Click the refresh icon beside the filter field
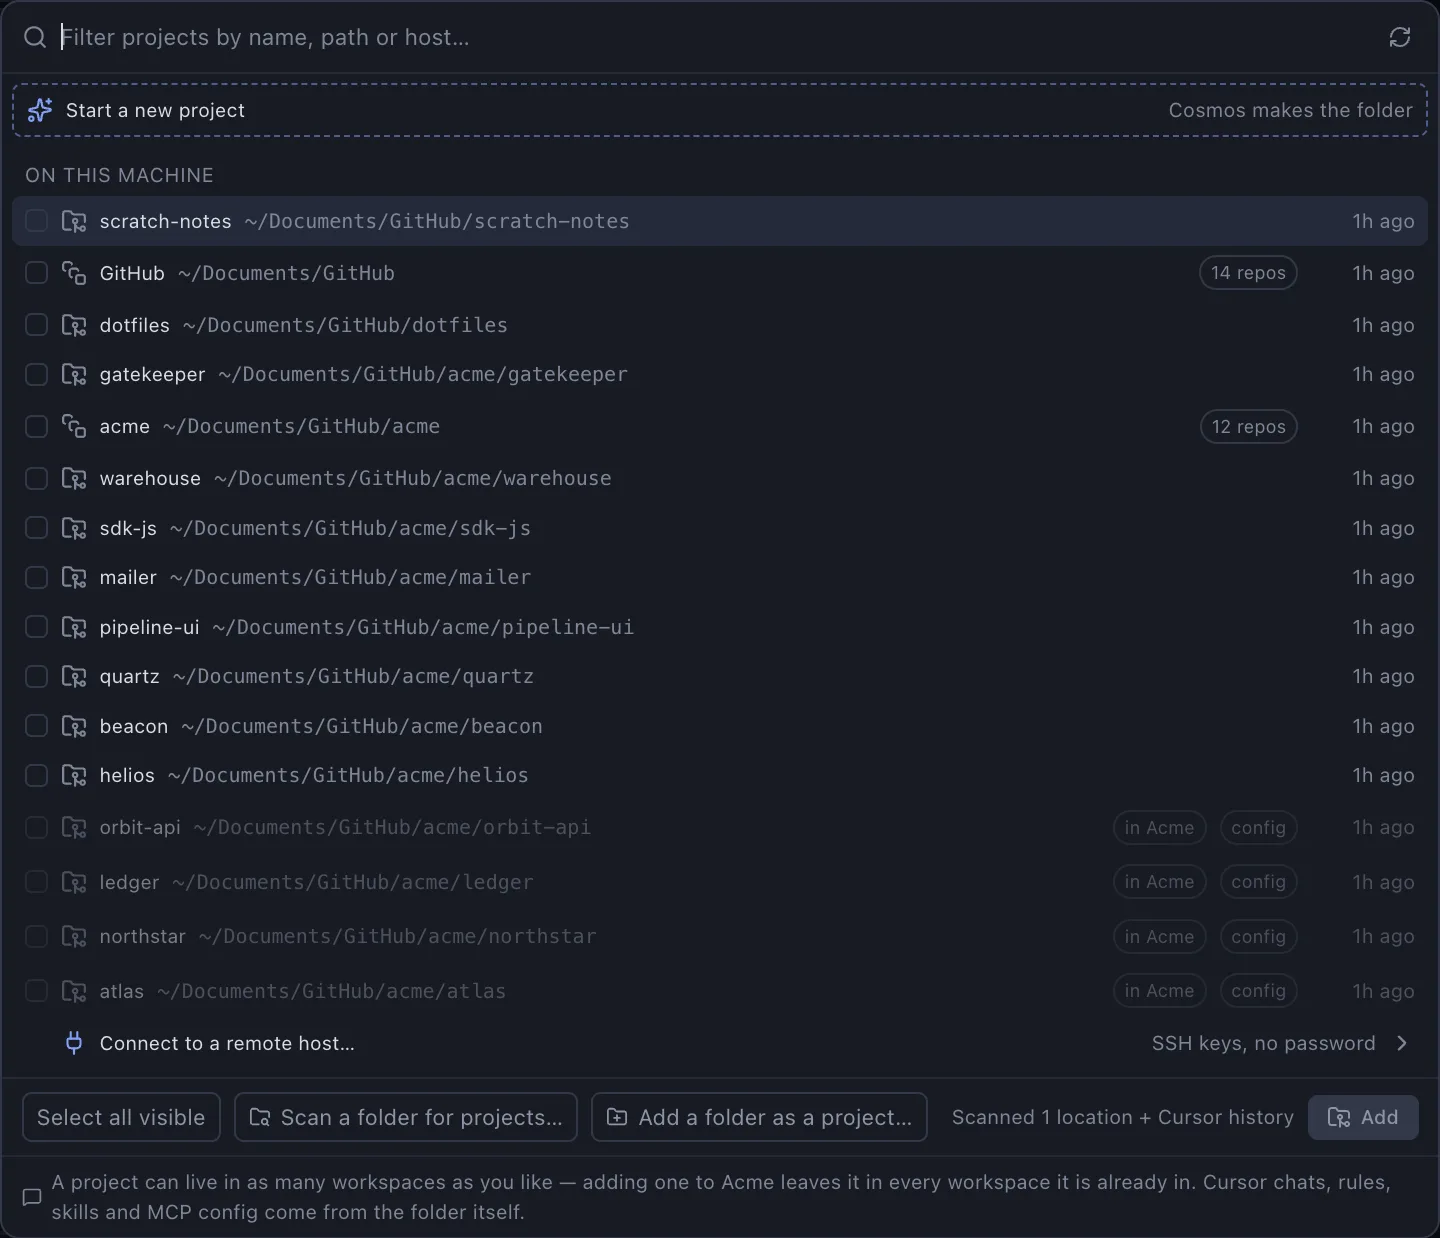The width and height of the screenshot is (1440, 1238). click(1399, 37)
